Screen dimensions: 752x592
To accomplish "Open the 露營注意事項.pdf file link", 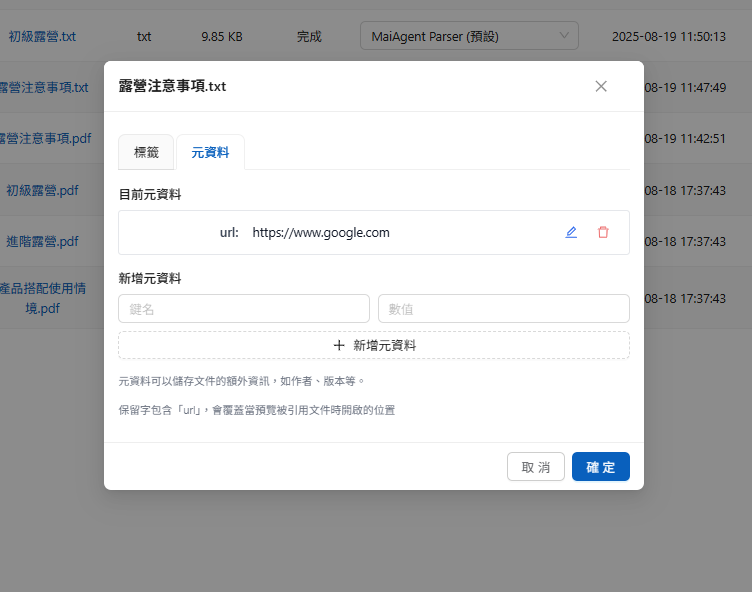I will pyautogui.click(x=46, y=138).
